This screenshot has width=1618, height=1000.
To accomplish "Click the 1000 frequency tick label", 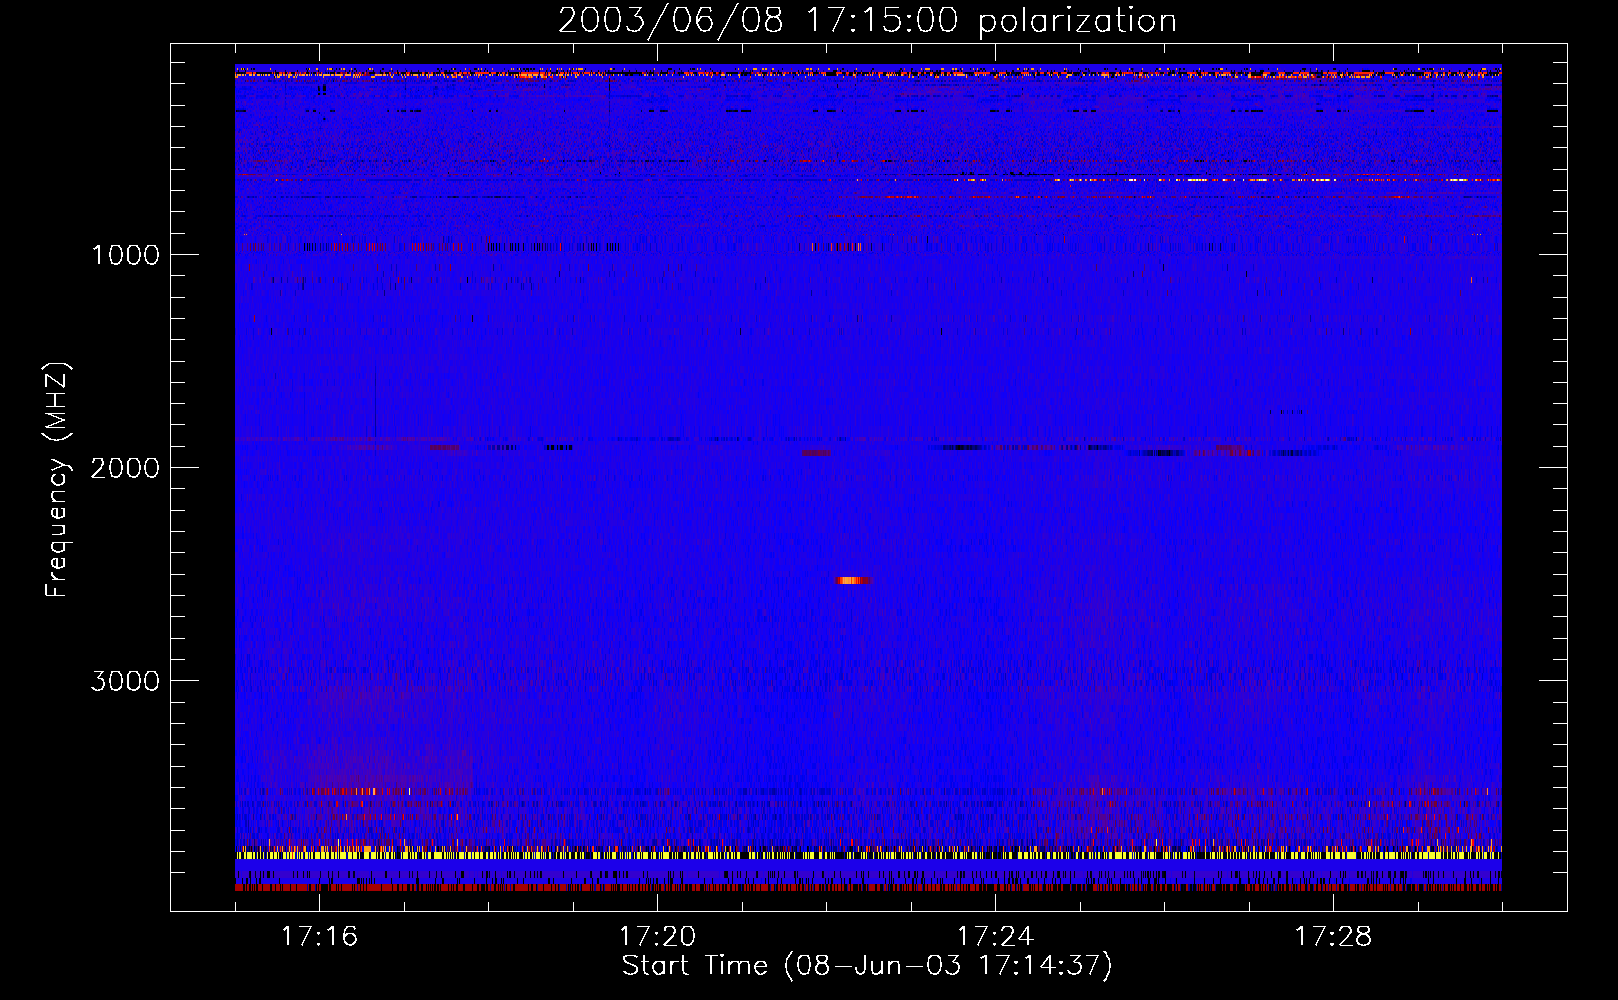I will tap(125, 255).
